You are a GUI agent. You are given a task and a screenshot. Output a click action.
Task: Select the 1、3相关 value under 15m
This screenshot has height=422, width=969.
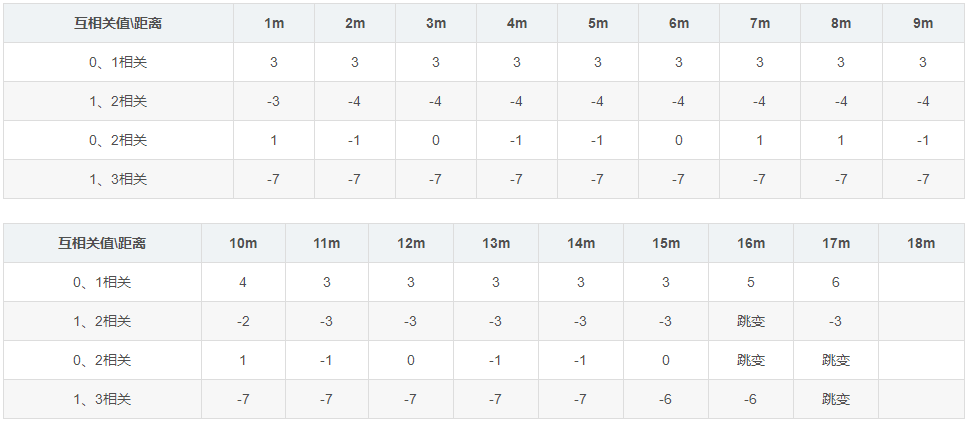tap(666, 399)
